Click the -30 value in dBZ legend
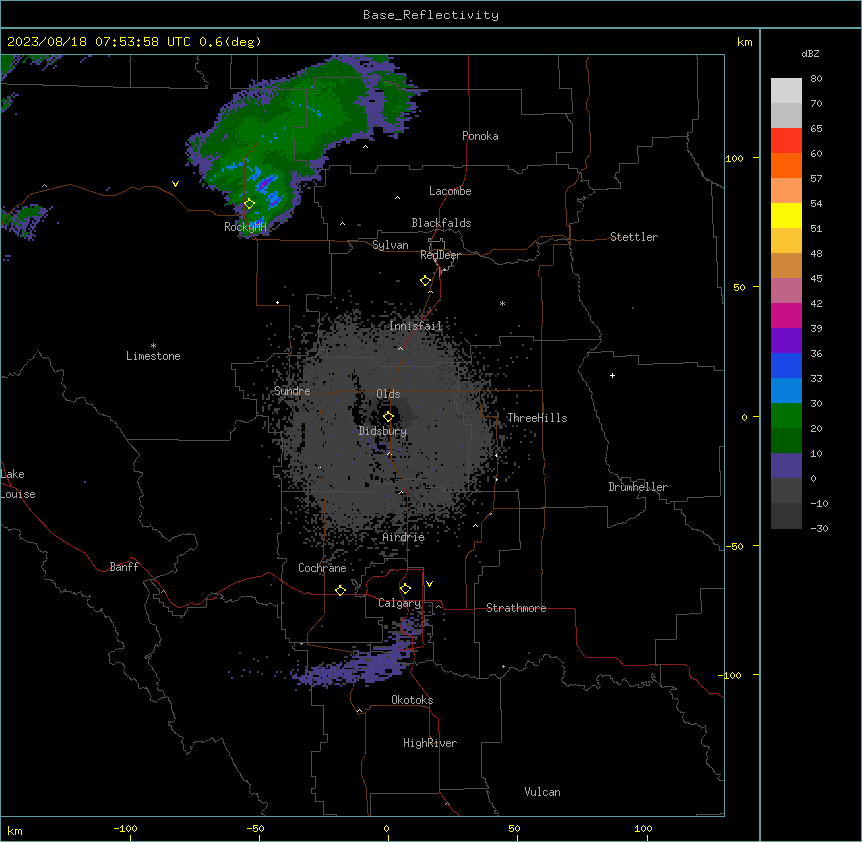 point(819,528)
